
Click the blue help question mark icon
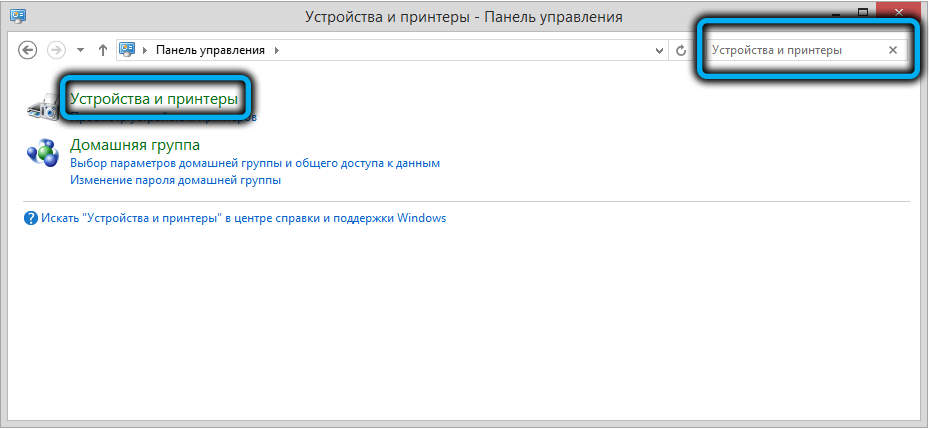30,218
